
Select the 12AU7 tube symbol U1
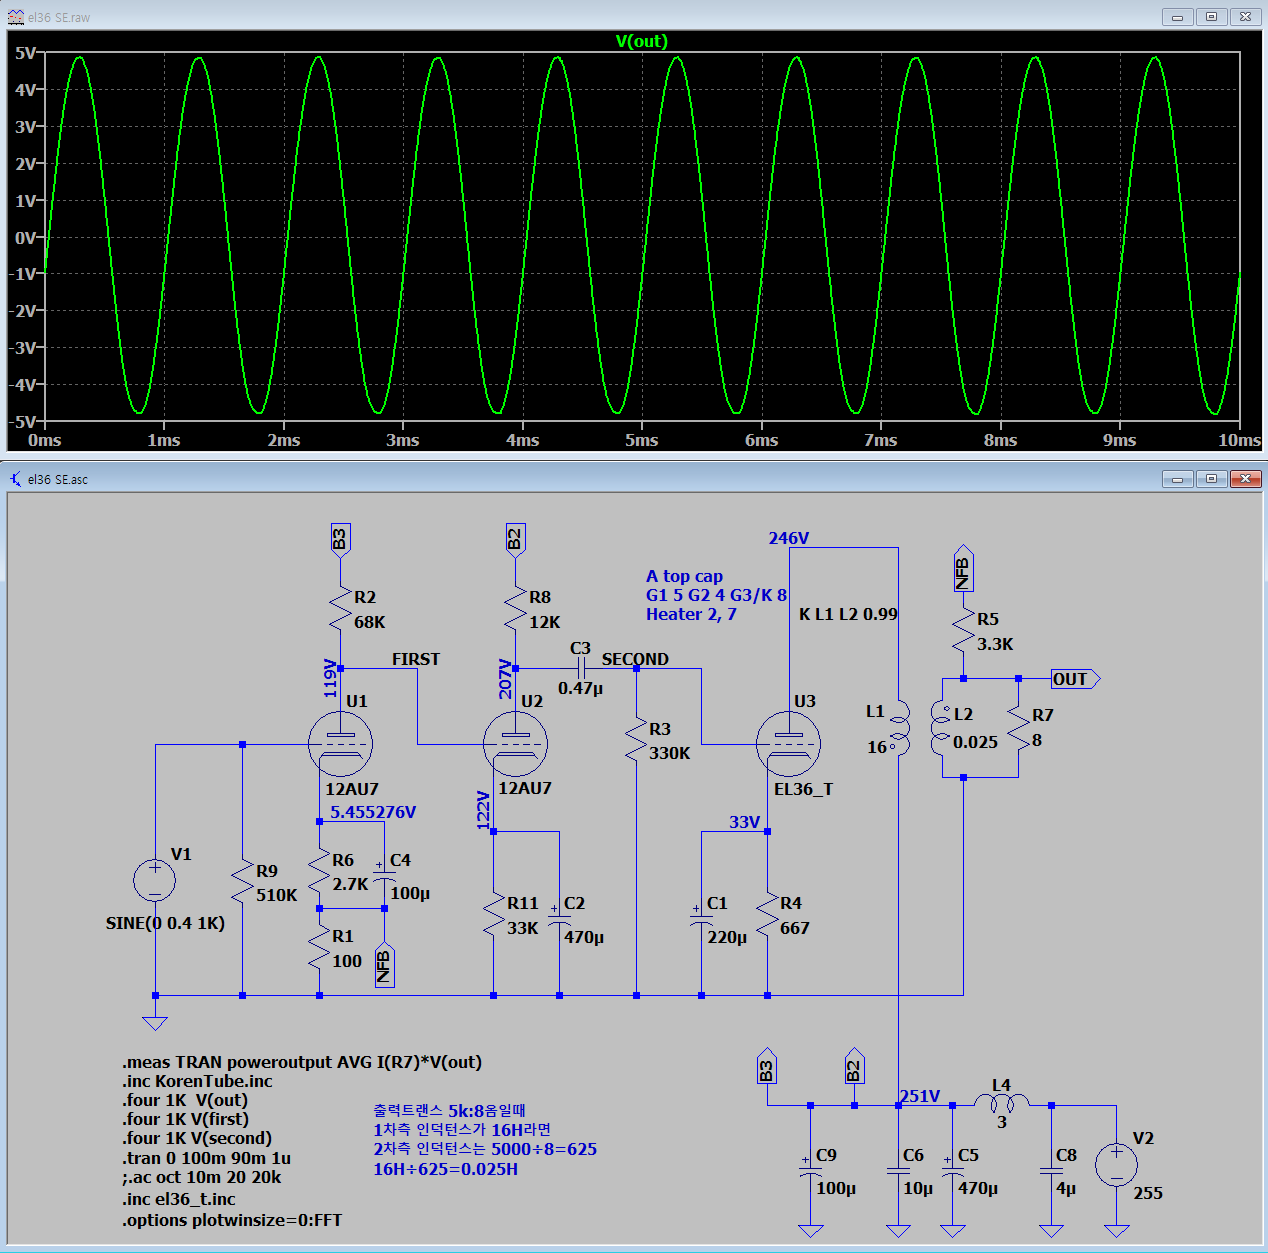point(341,744)
